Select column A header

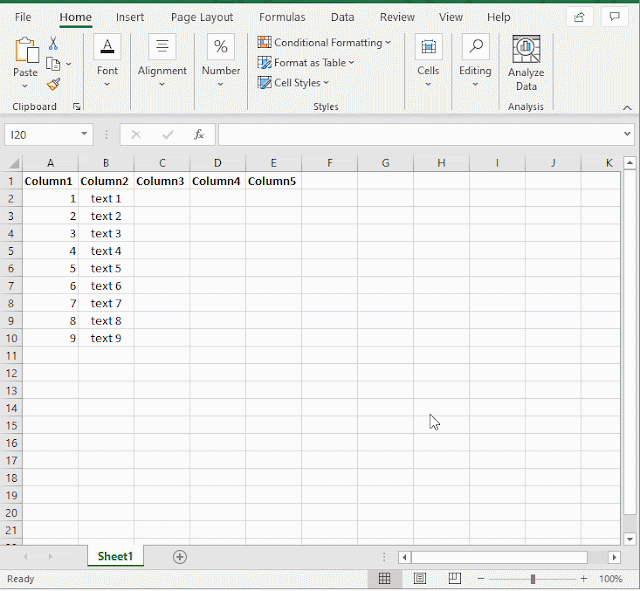tap(50, 163)
